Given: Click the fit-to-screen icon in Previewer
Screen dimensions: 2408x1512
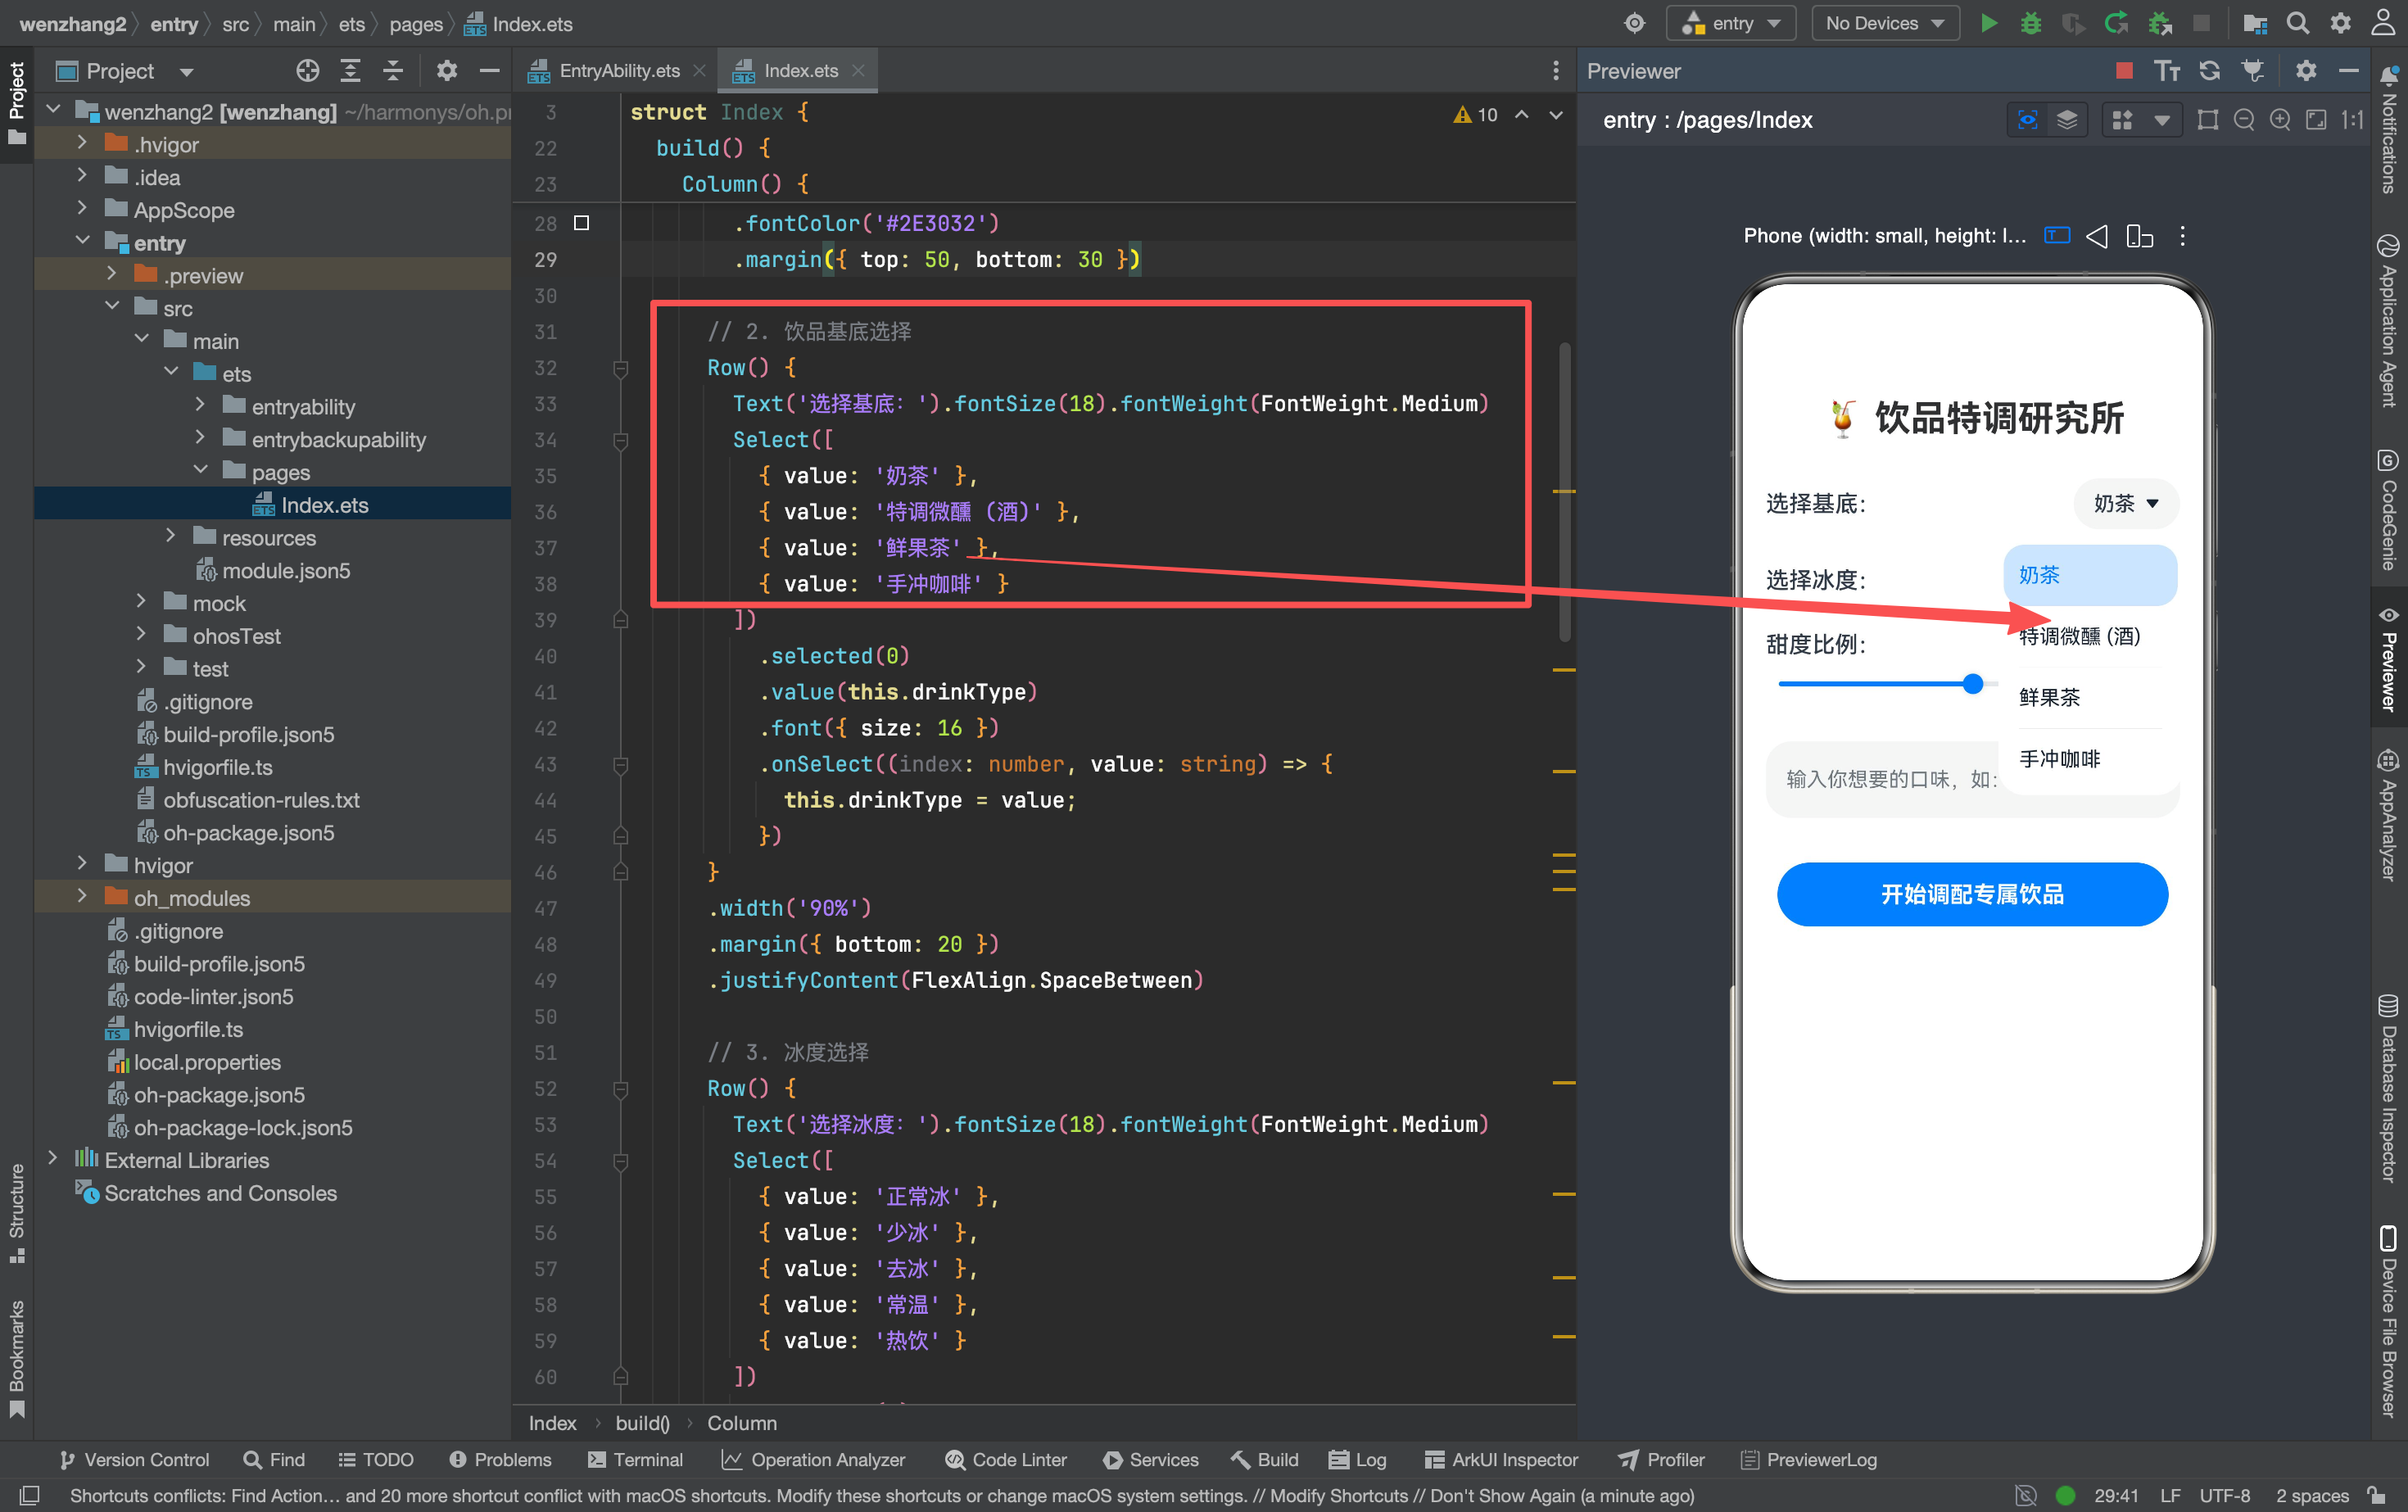Looking at the screenshot, I should tap(2315, 120).
